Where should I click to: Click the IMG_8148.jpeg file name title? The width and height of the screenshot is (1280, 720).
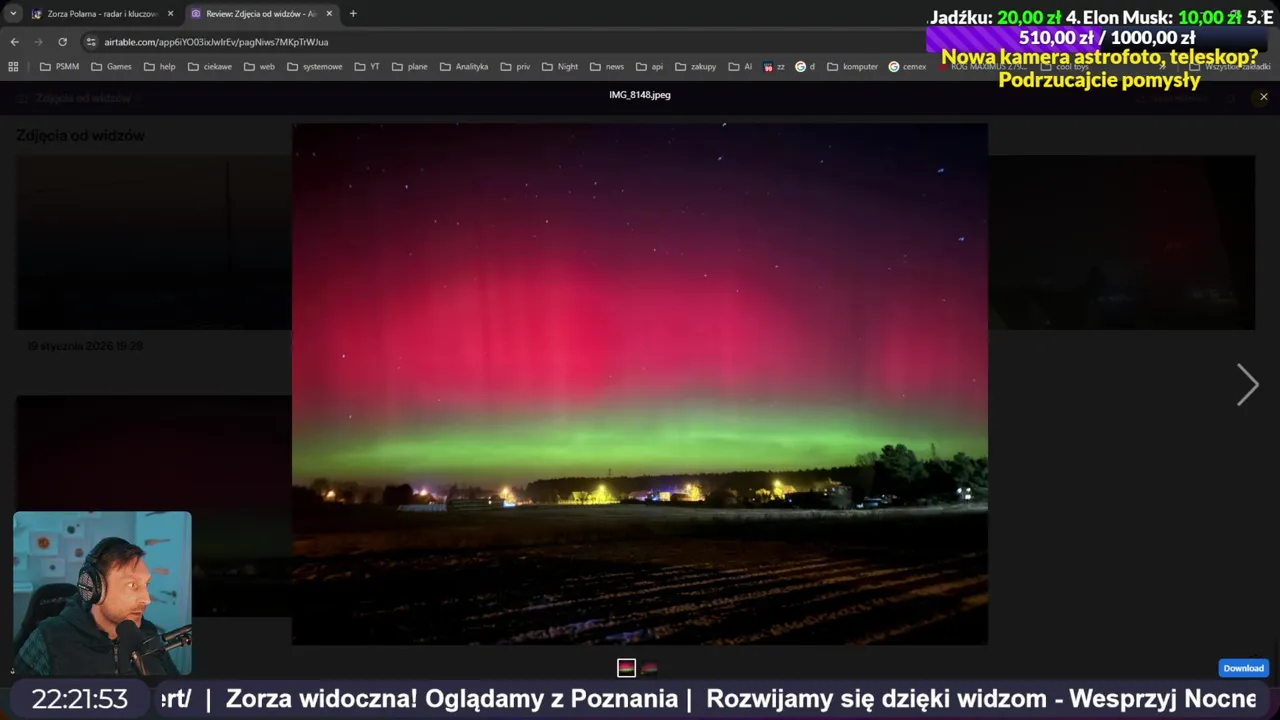tap(640, 95)
